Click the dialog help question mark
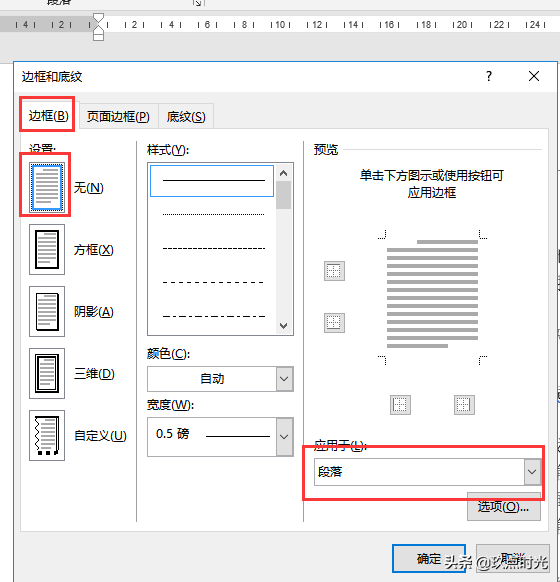Viewport: 560px width, 582px height. point(489,76)
